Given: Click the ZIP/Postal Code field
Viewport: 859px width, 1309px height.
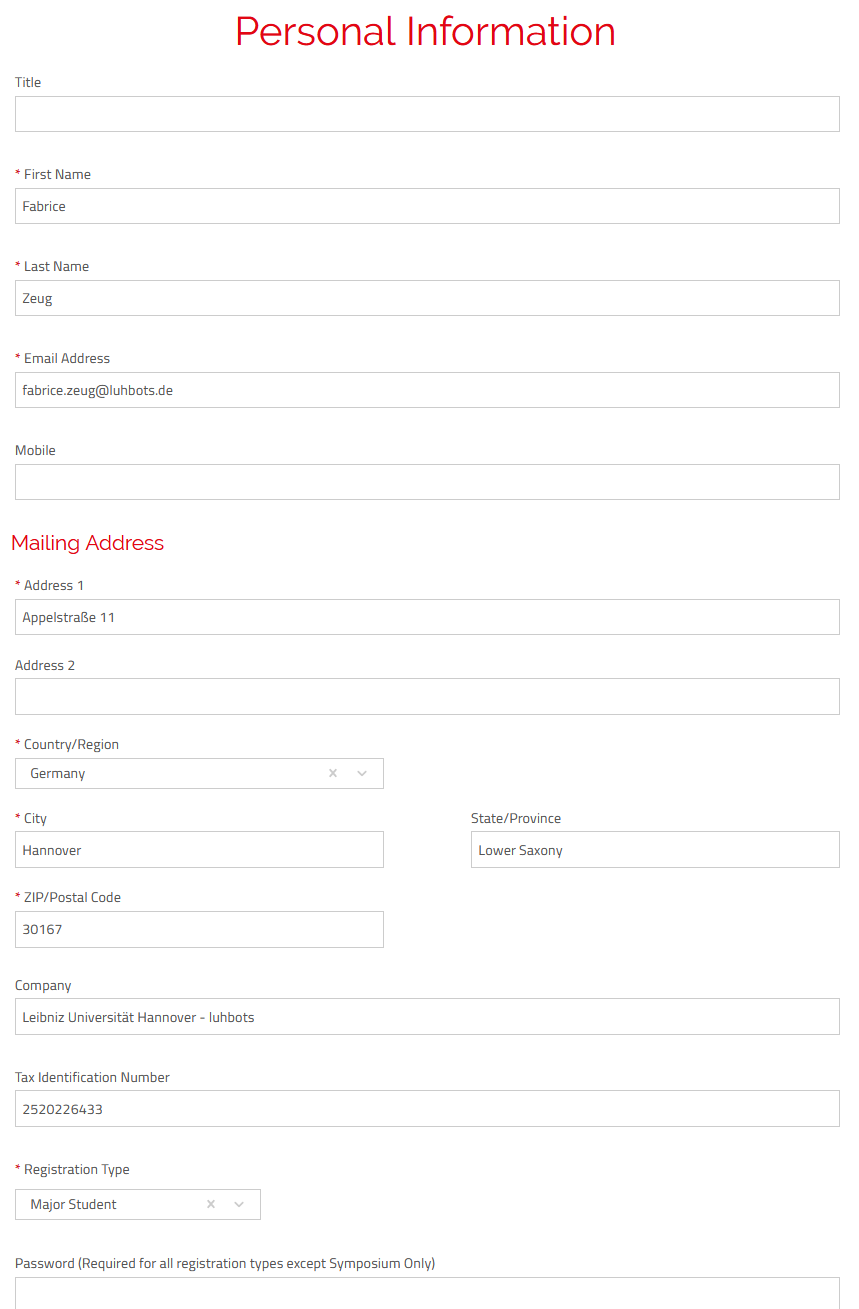Looking at the screenshot, I should [x=199, y=929].
